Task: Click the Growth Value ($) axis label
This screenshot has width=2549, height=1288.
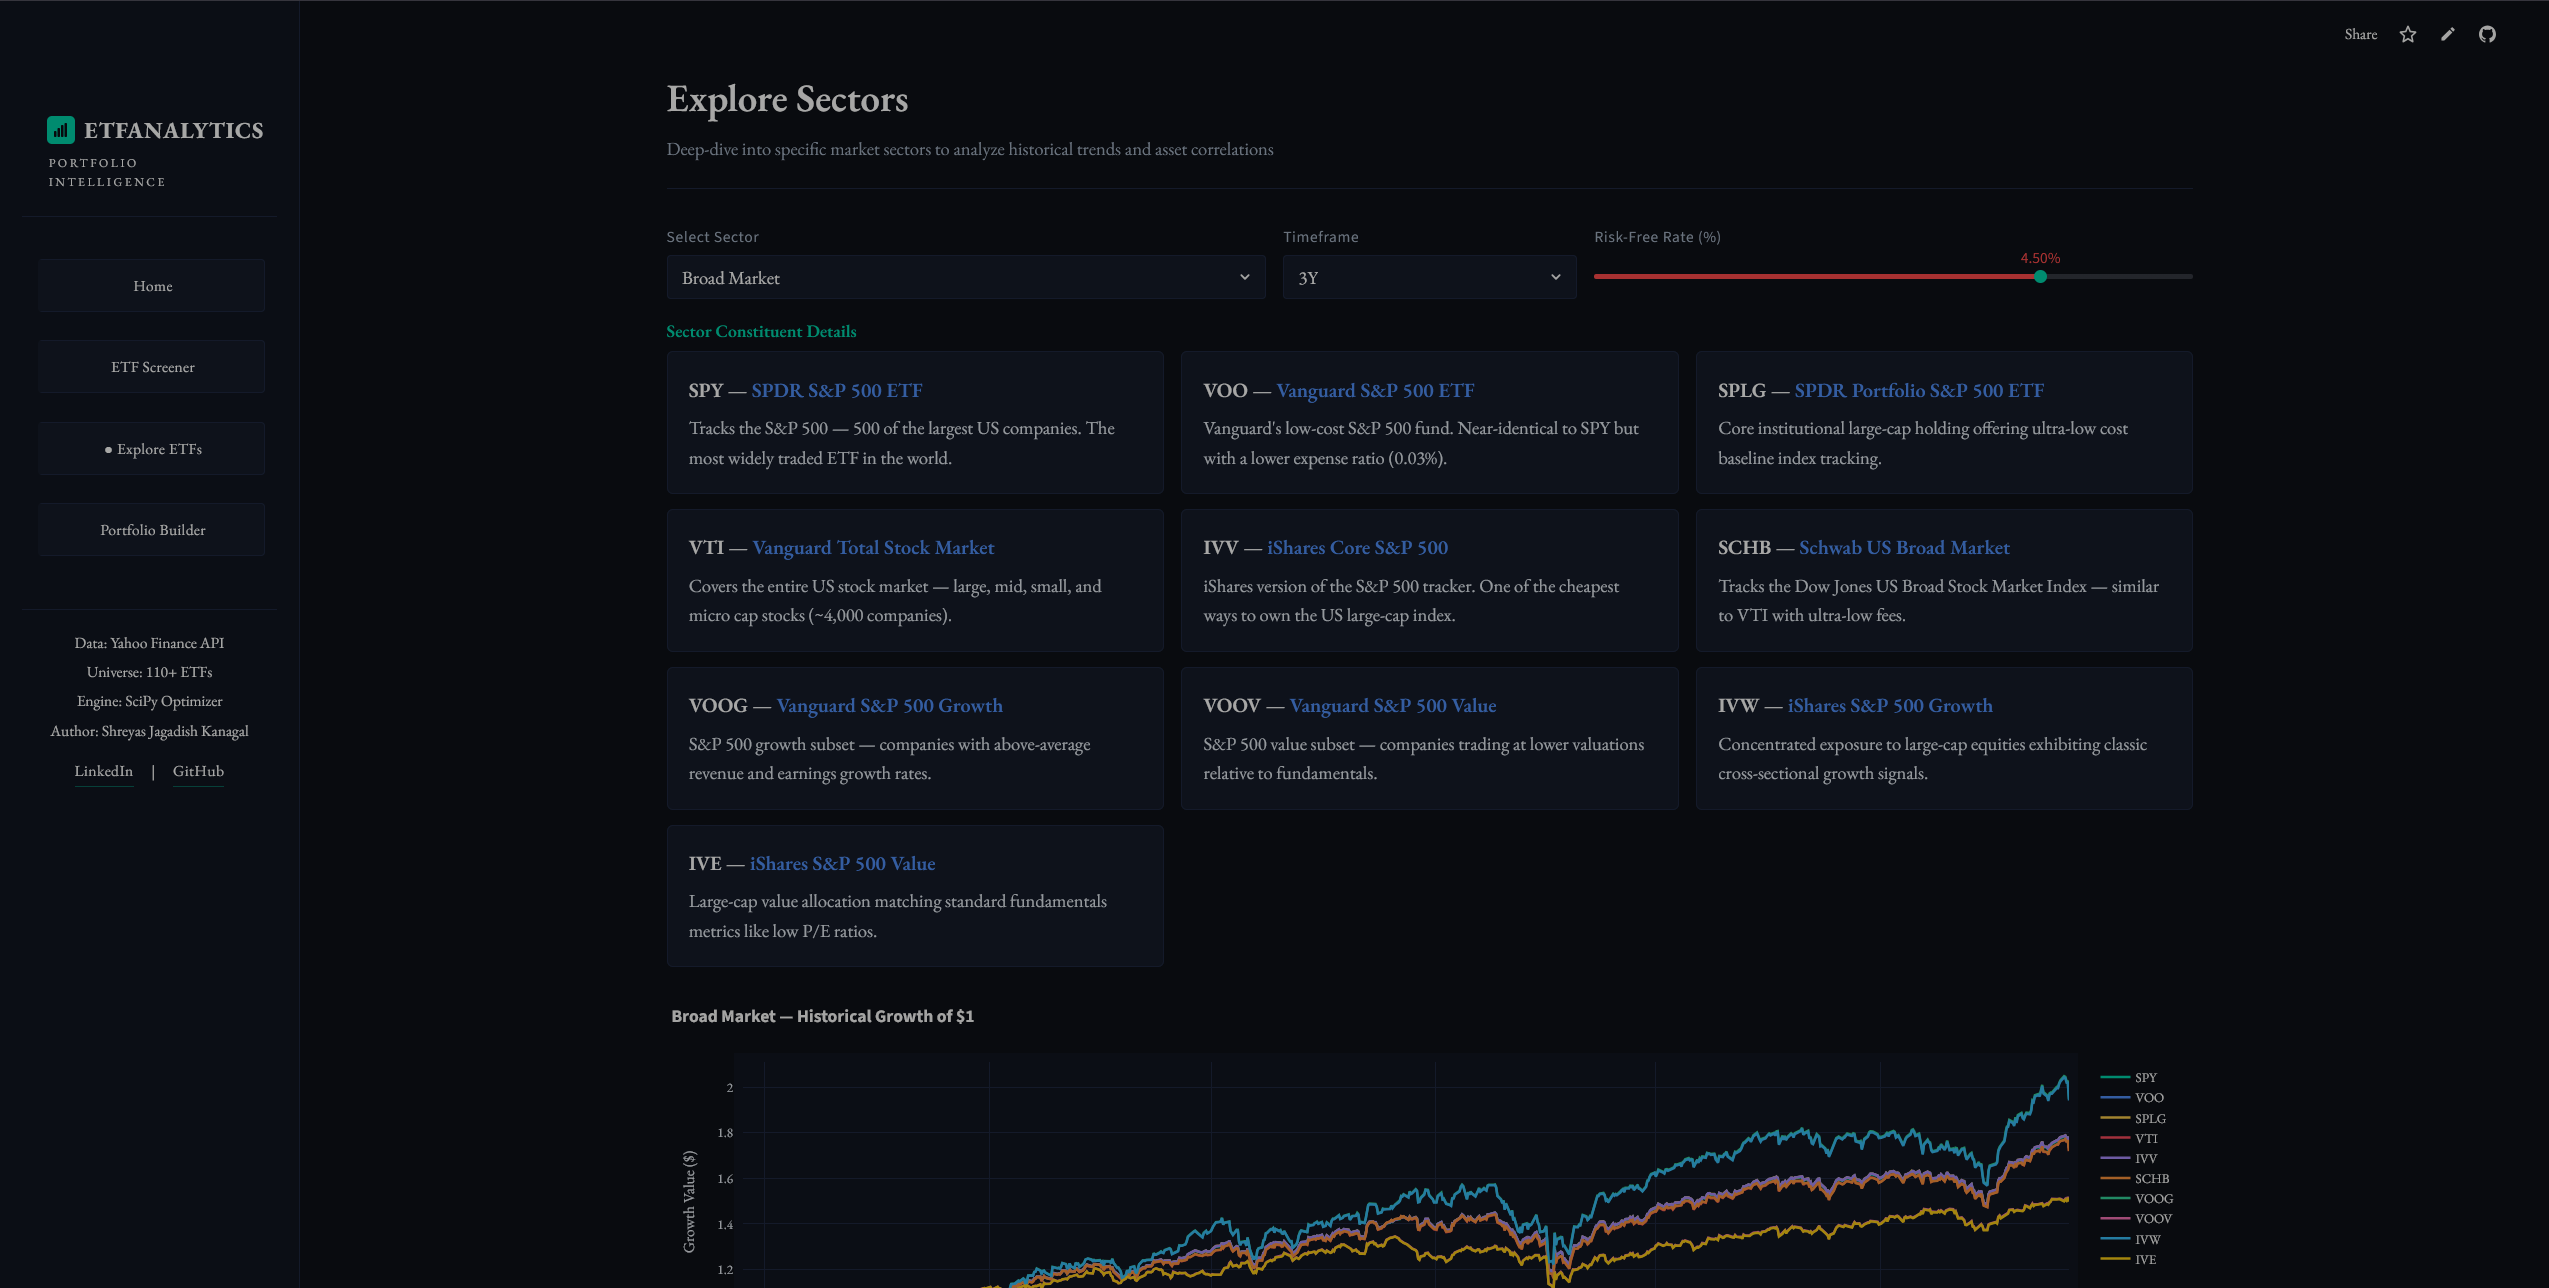Action: pos(689,1201)
